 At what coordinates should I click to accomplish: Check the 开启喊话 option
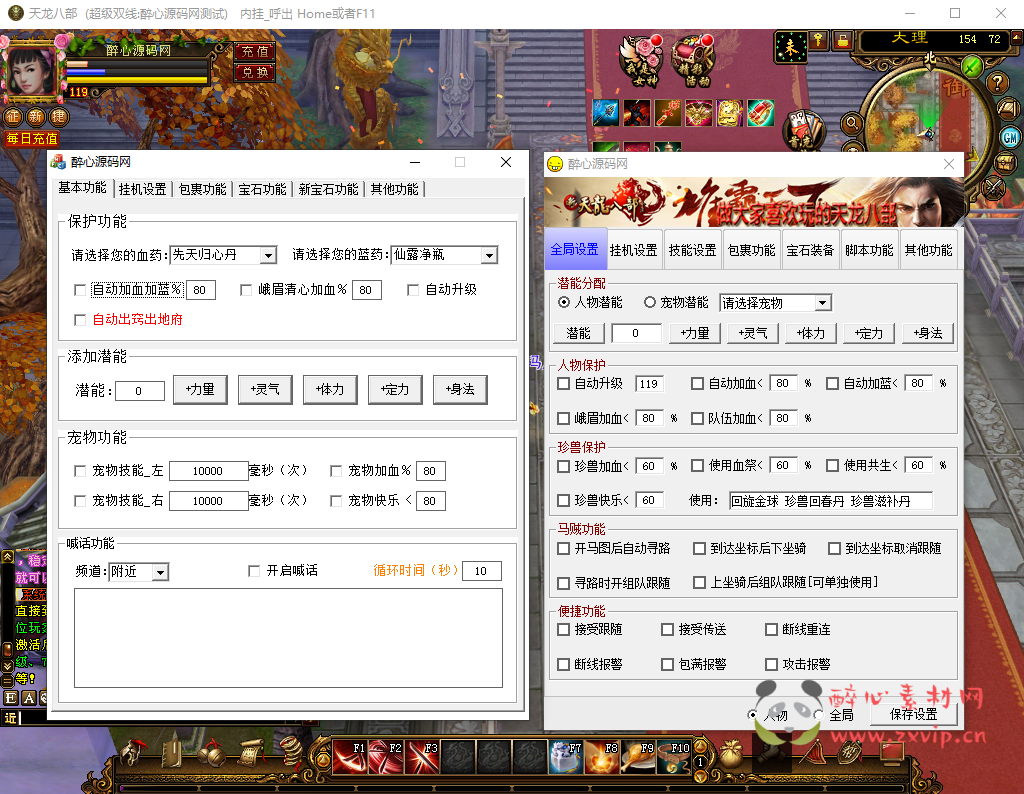[255, 570]
